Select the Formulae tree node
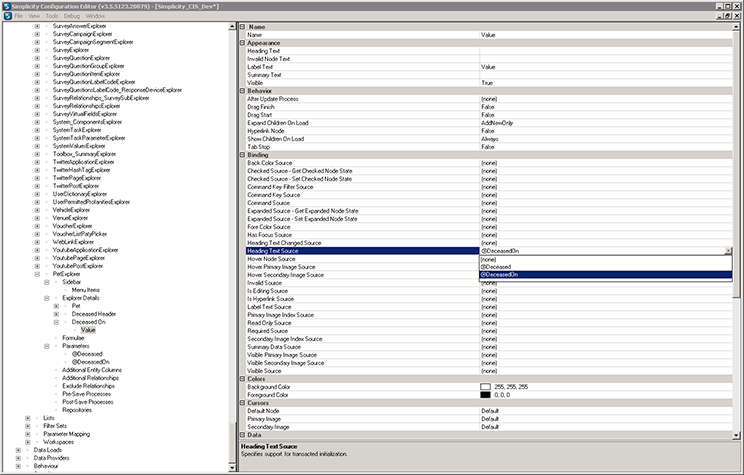This screenshot has height=475, width=744. point(73,338)
